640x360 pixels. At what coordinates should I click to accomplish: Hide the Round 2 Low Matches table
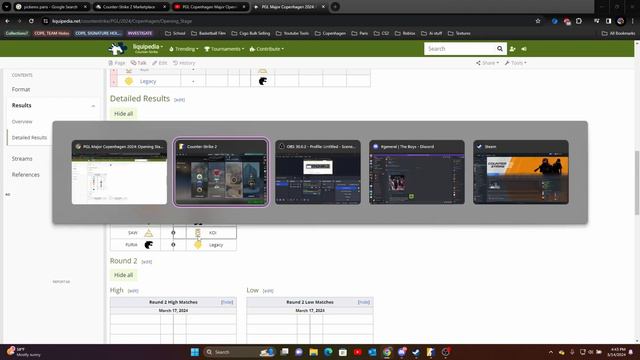(x=364, y=302)
